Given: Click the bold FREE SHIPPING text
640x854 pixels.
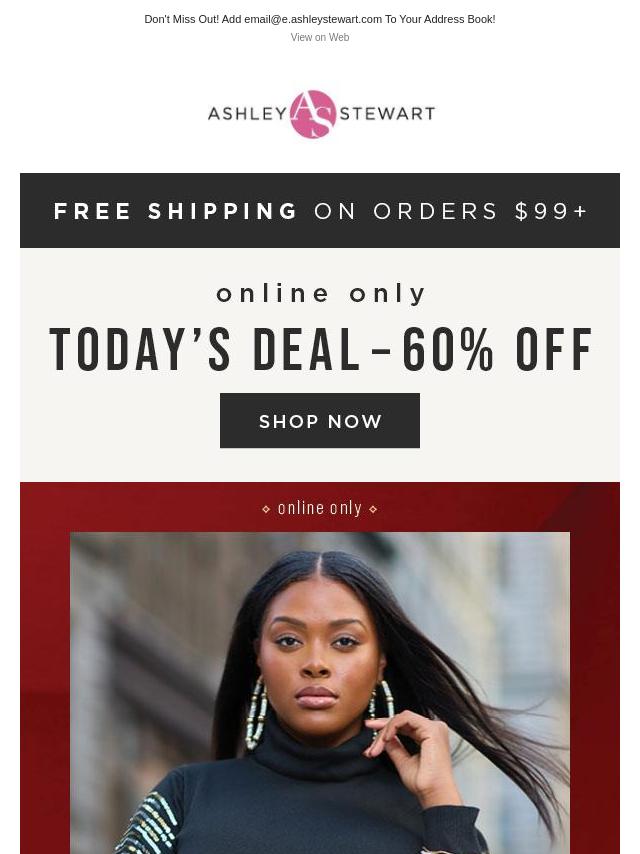Looking at the screenshot, I should click(175, 211).
